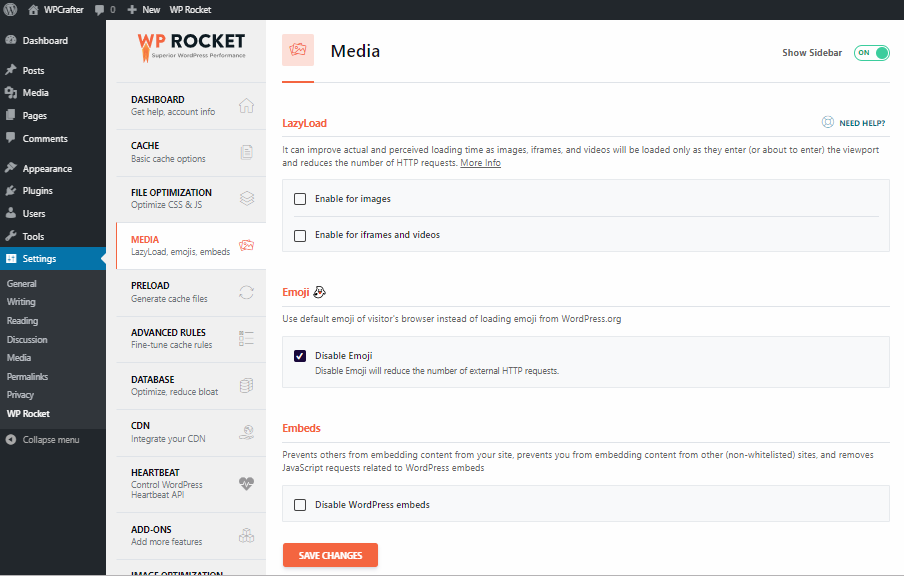Image resolution: width=904 pixels, height=576 pixels.
Task: Click the list icon beside ADVANCED RULES
Action: click(246, 338)
